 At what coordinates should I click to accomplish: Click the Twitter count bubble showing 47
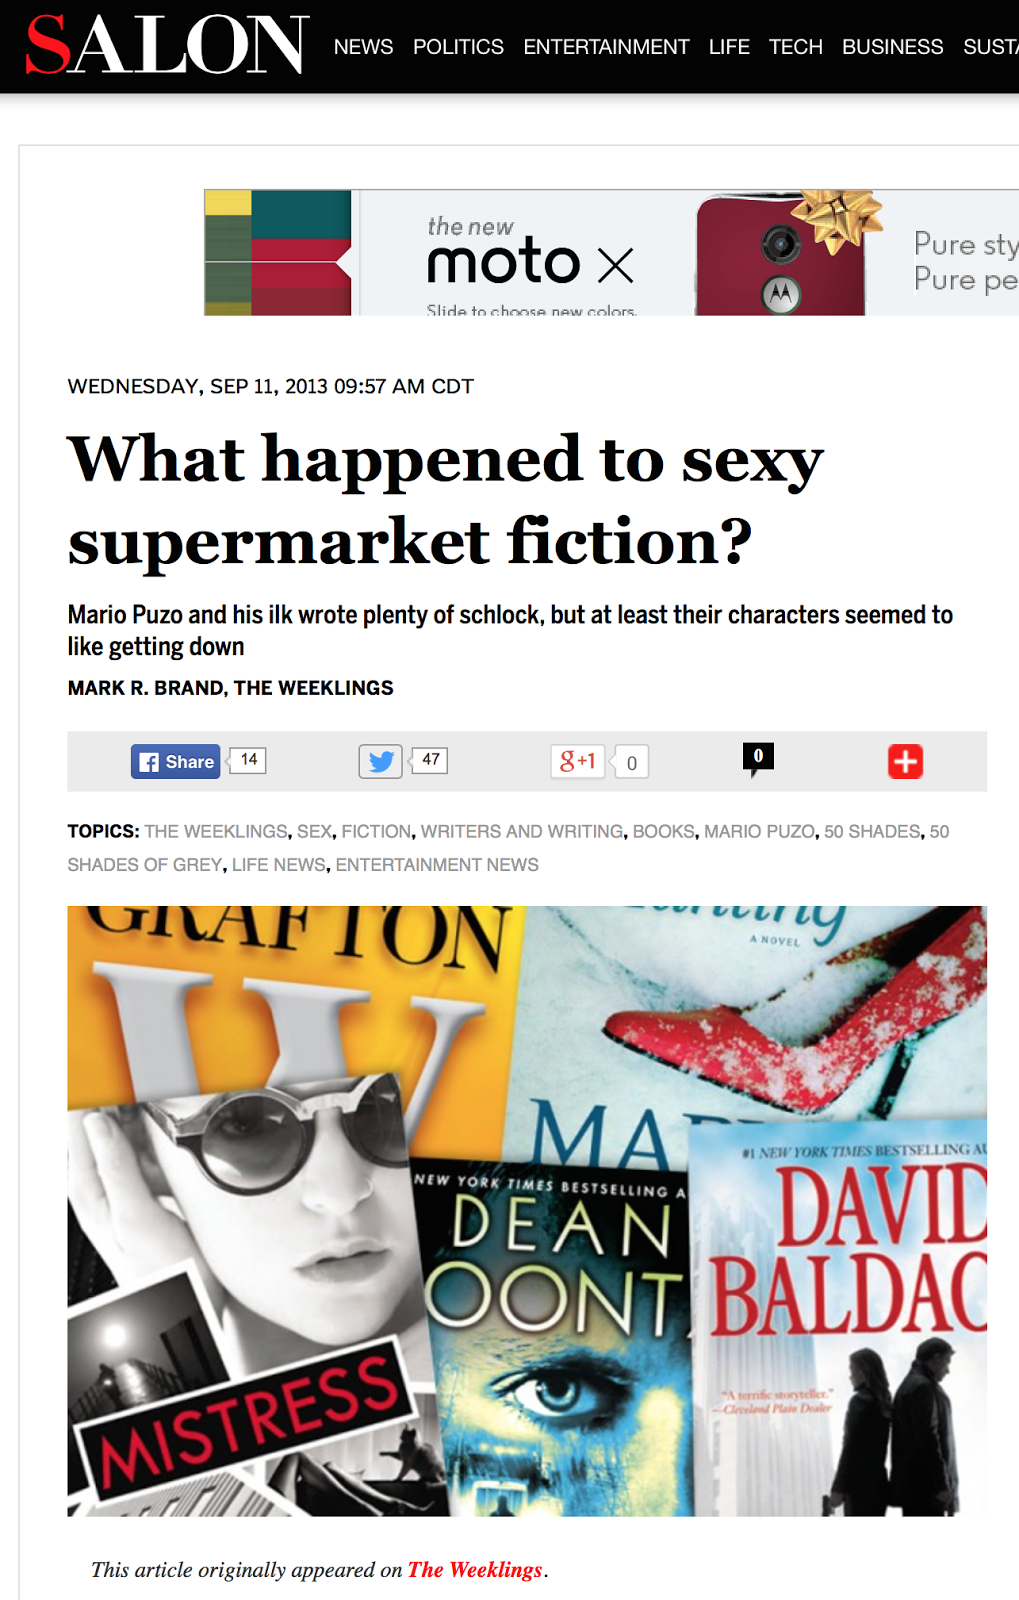430,760
